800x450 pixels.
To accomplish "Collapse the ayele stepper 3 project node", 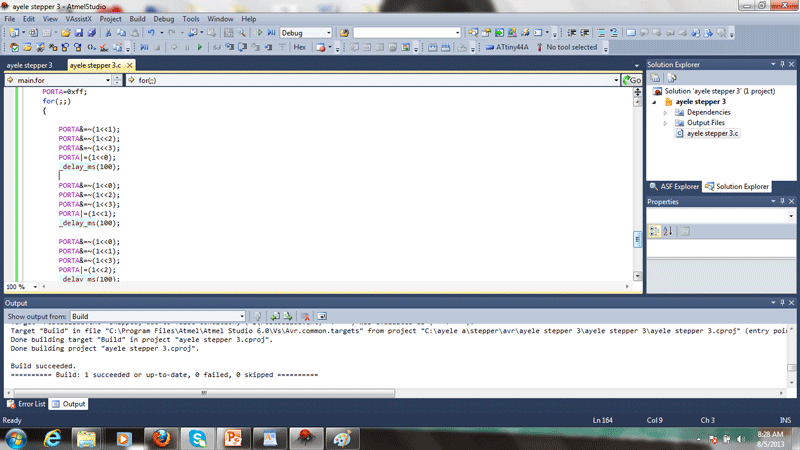I will tap(655, 102).
